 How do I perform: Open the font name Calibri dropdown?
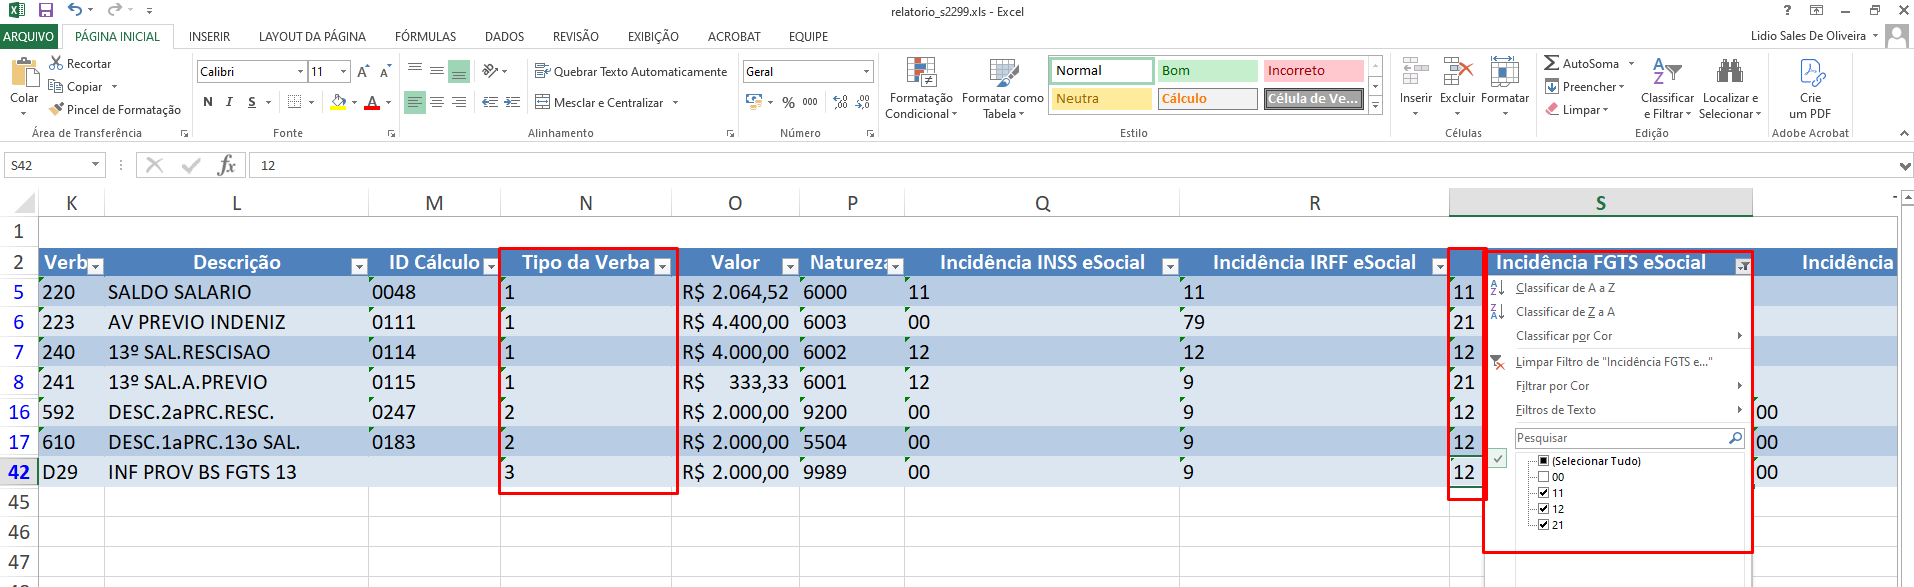pyautogui.click(x=300, y=71)
